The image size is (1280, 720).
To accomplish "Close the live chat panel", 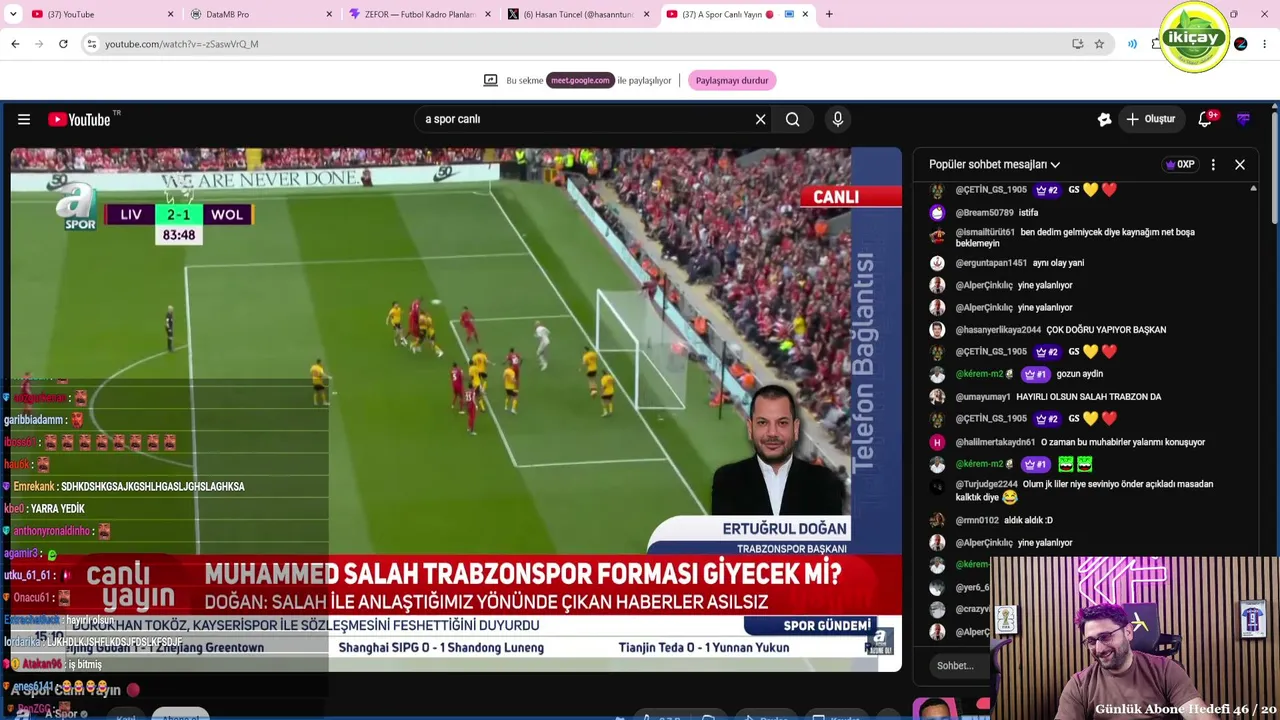I will [1240, 165].
